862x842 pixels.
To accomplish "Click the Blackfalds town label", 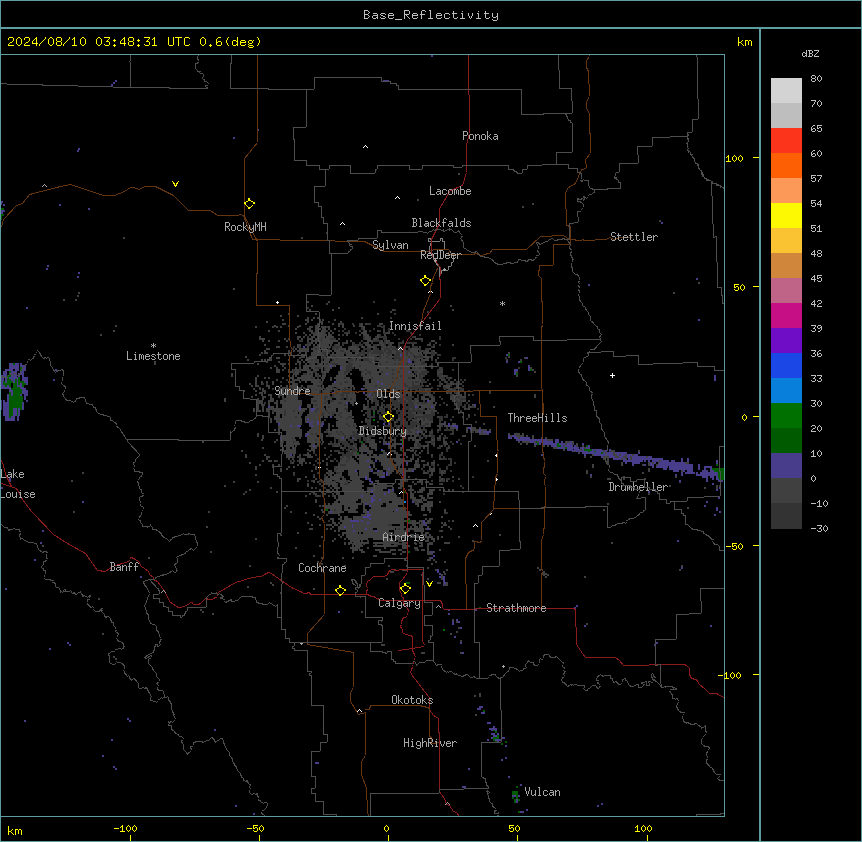I will click(x=441, y=223).
